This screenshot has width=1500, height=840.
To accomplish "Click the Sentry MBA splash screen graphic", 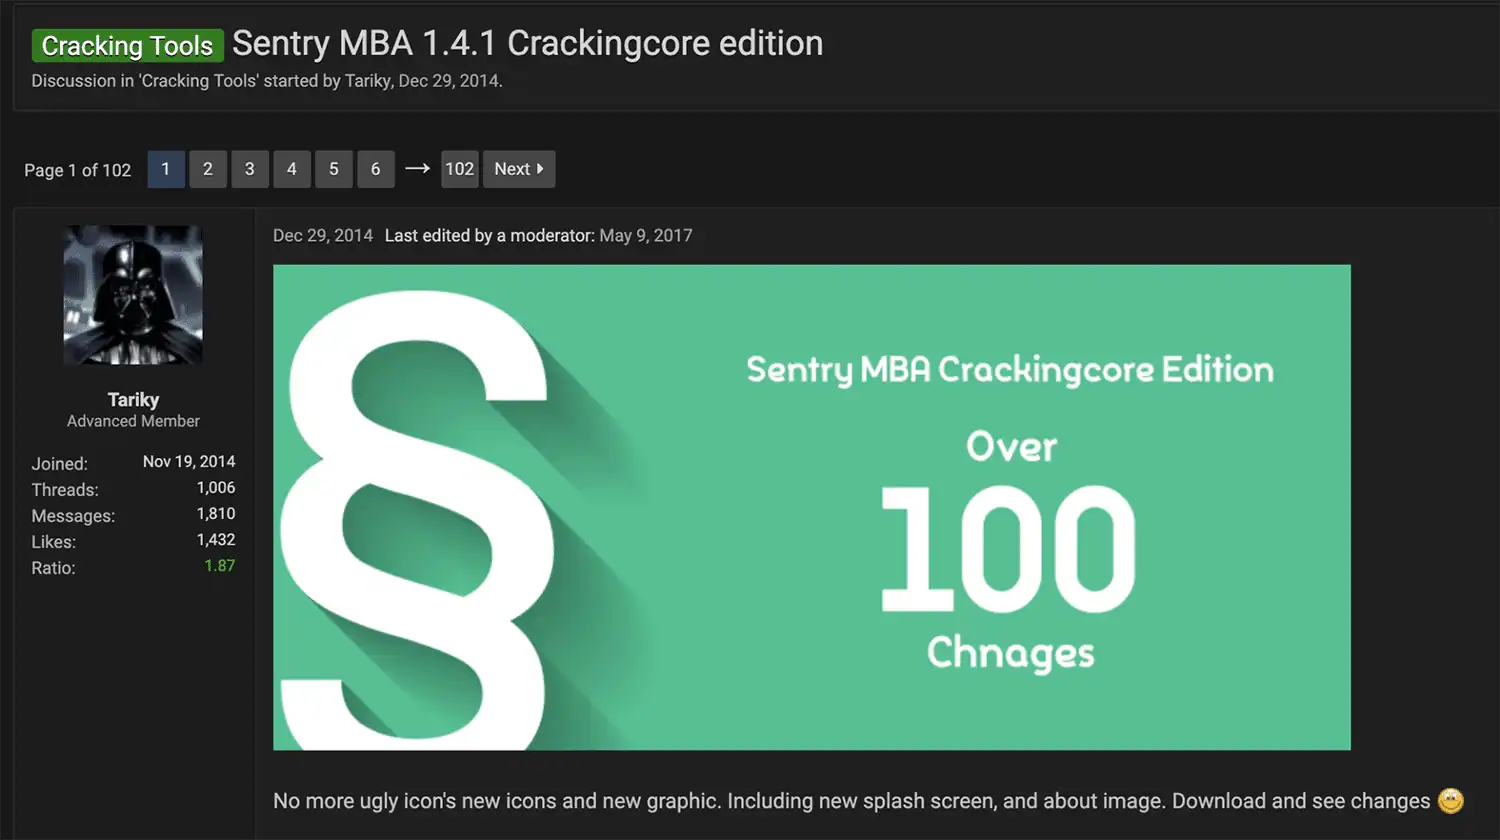I will (811, 507).
